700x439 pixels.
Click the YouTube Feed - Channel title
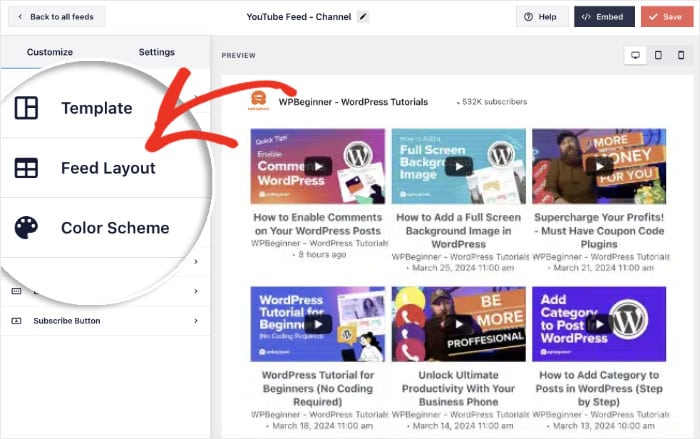[299, 17]
